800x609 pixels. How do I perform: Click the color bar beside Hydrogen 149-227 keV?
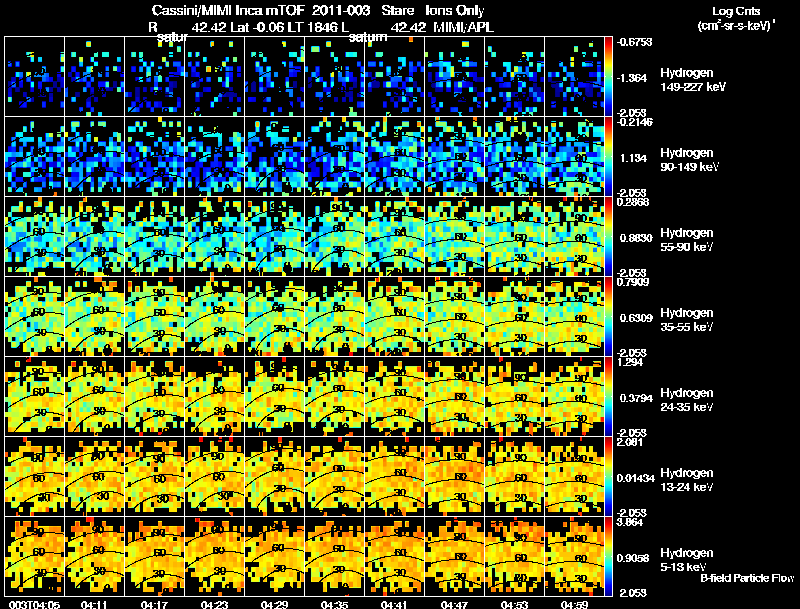pyautogui.click(x=608, y=77)
